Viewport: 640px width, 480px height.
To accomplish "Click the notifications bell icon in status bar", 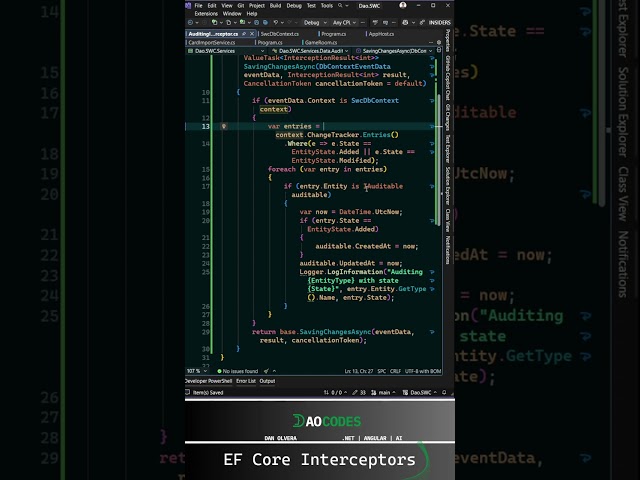I will click(444, 392).
